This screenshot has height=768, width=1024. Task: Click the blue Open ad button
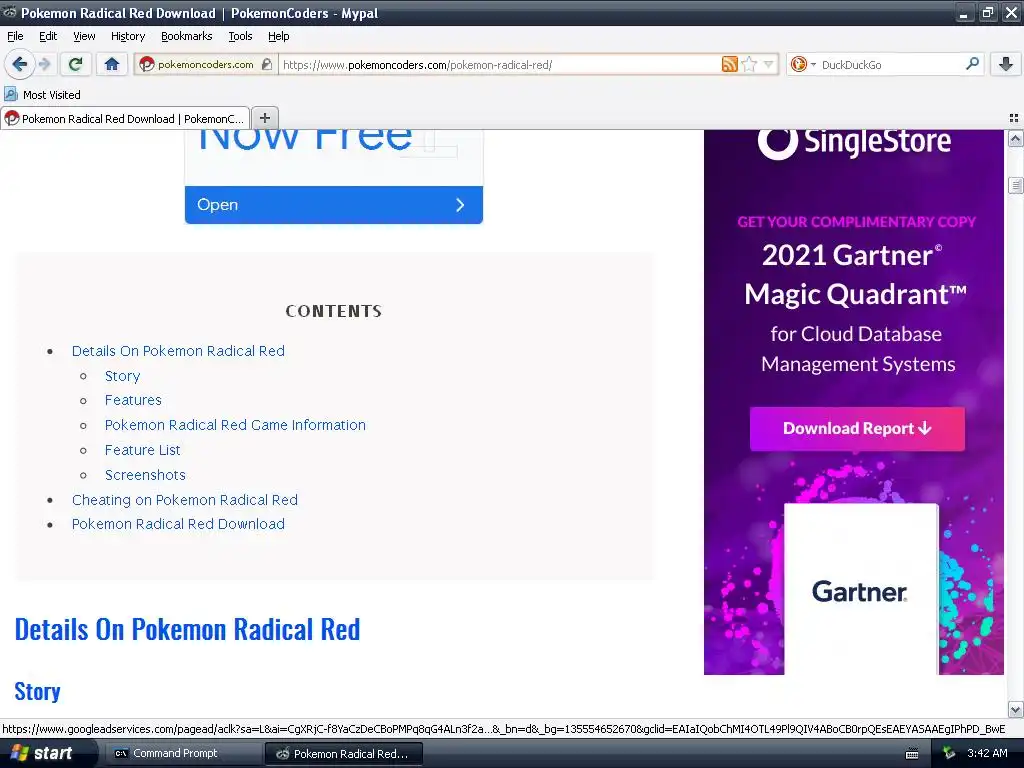click(334, 205)
